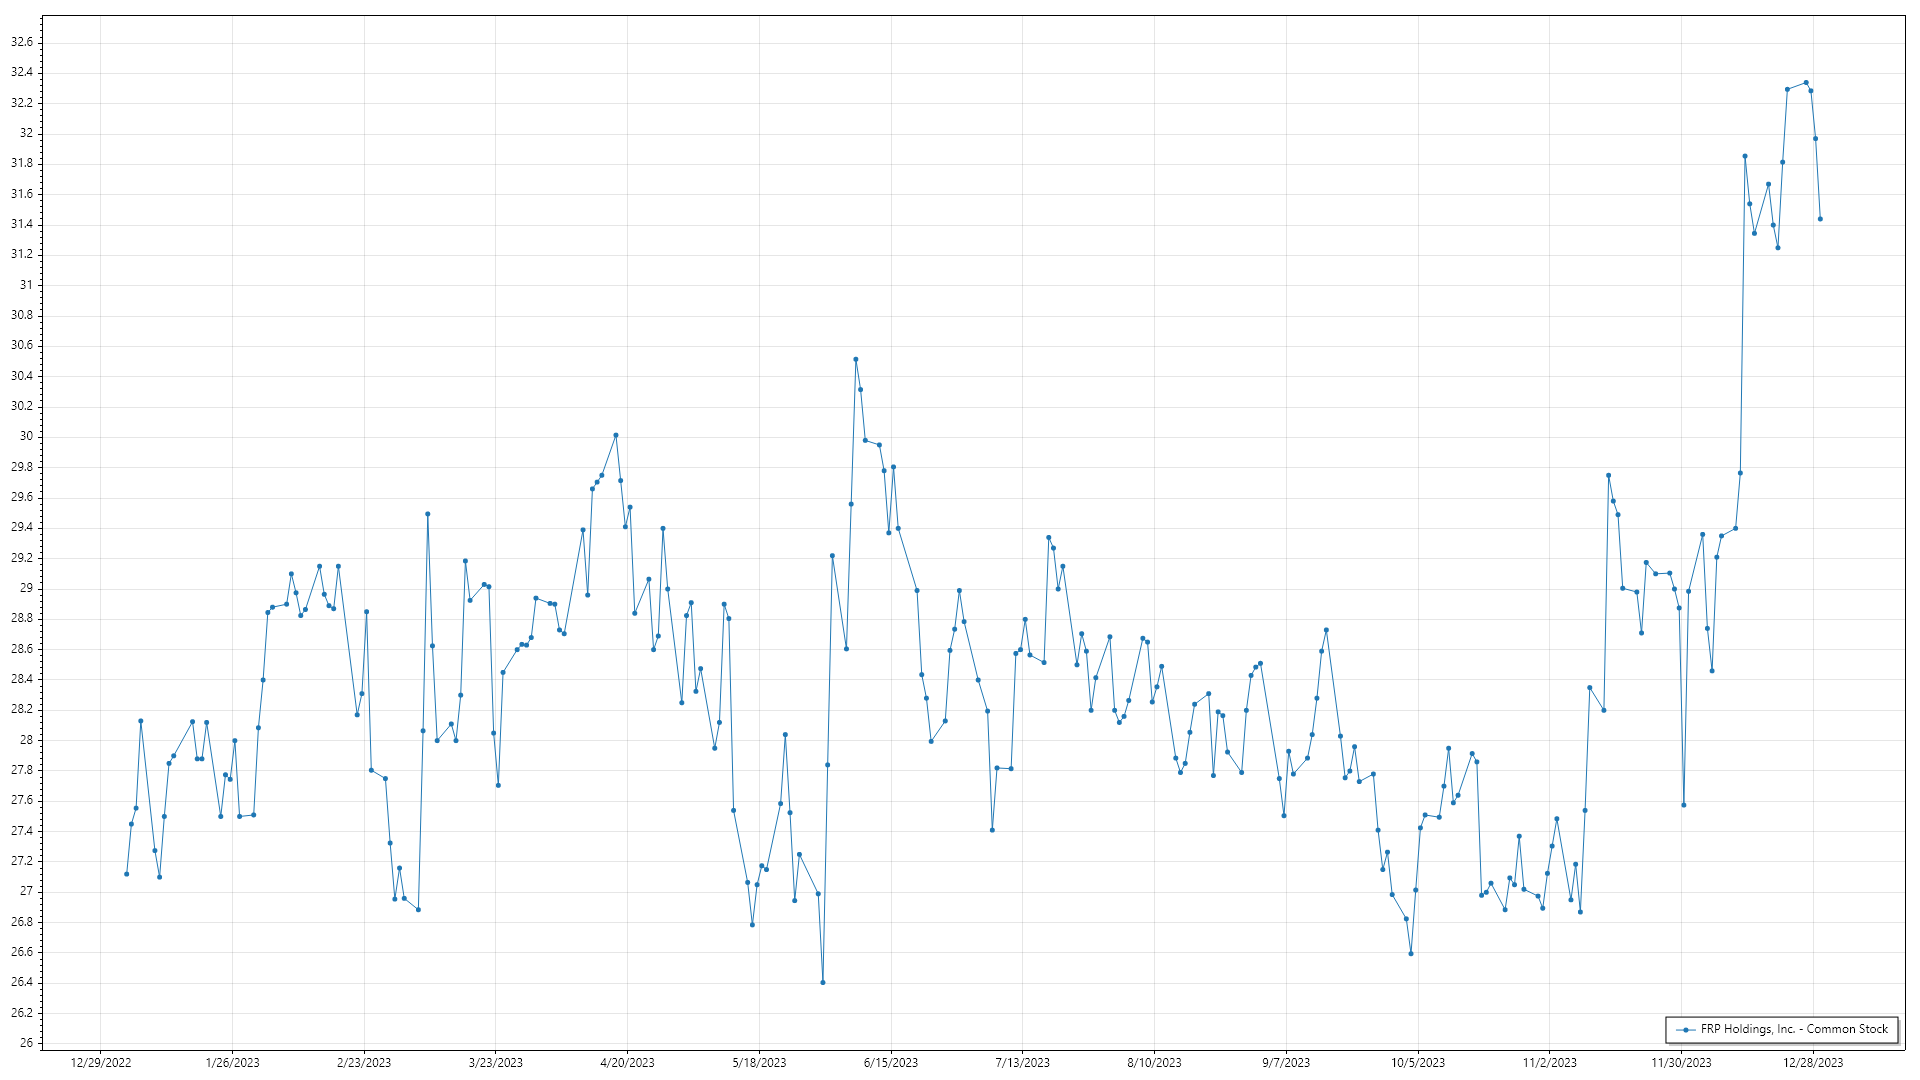Click the early March spike point near 29.5
The height and width of the screenshot is (1080, 1920).
427,514
